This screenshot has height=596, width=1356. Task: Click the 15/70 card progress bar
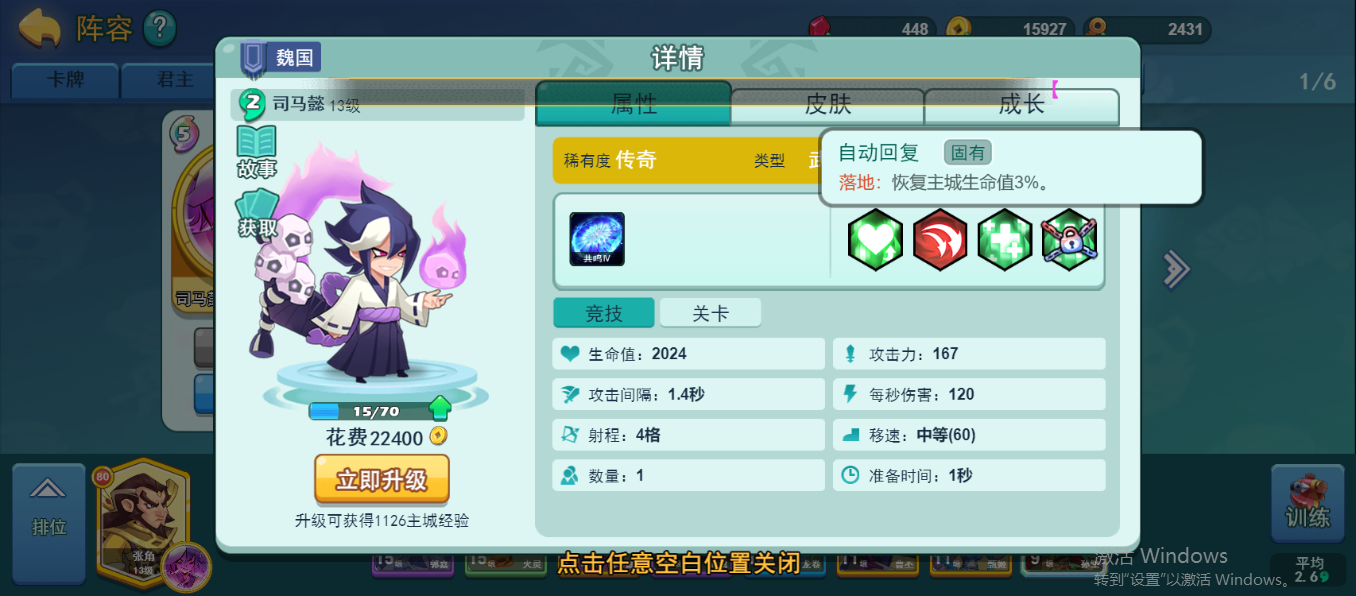tap(369, 411)
